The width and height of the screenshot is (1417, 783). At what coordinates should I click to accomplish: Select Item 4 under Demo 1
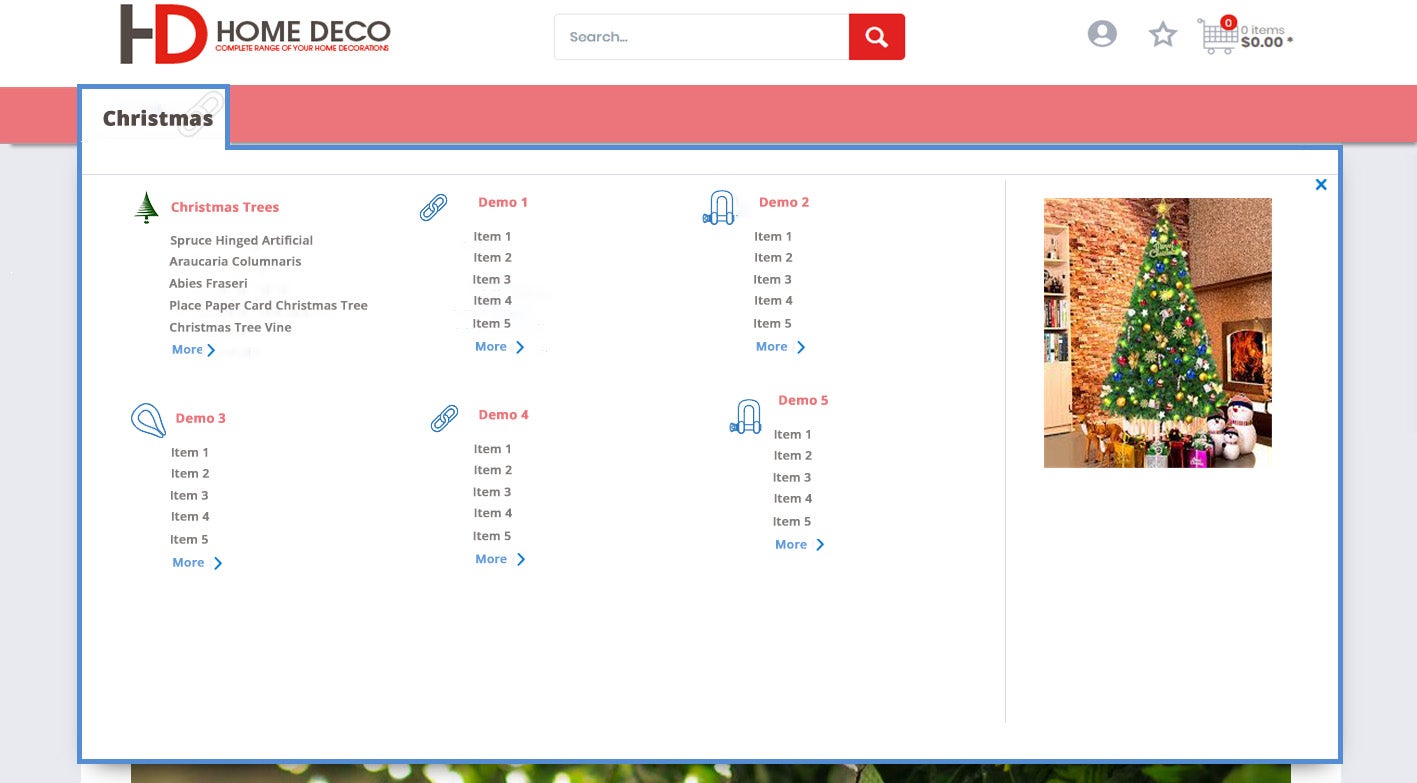(493, 301)
